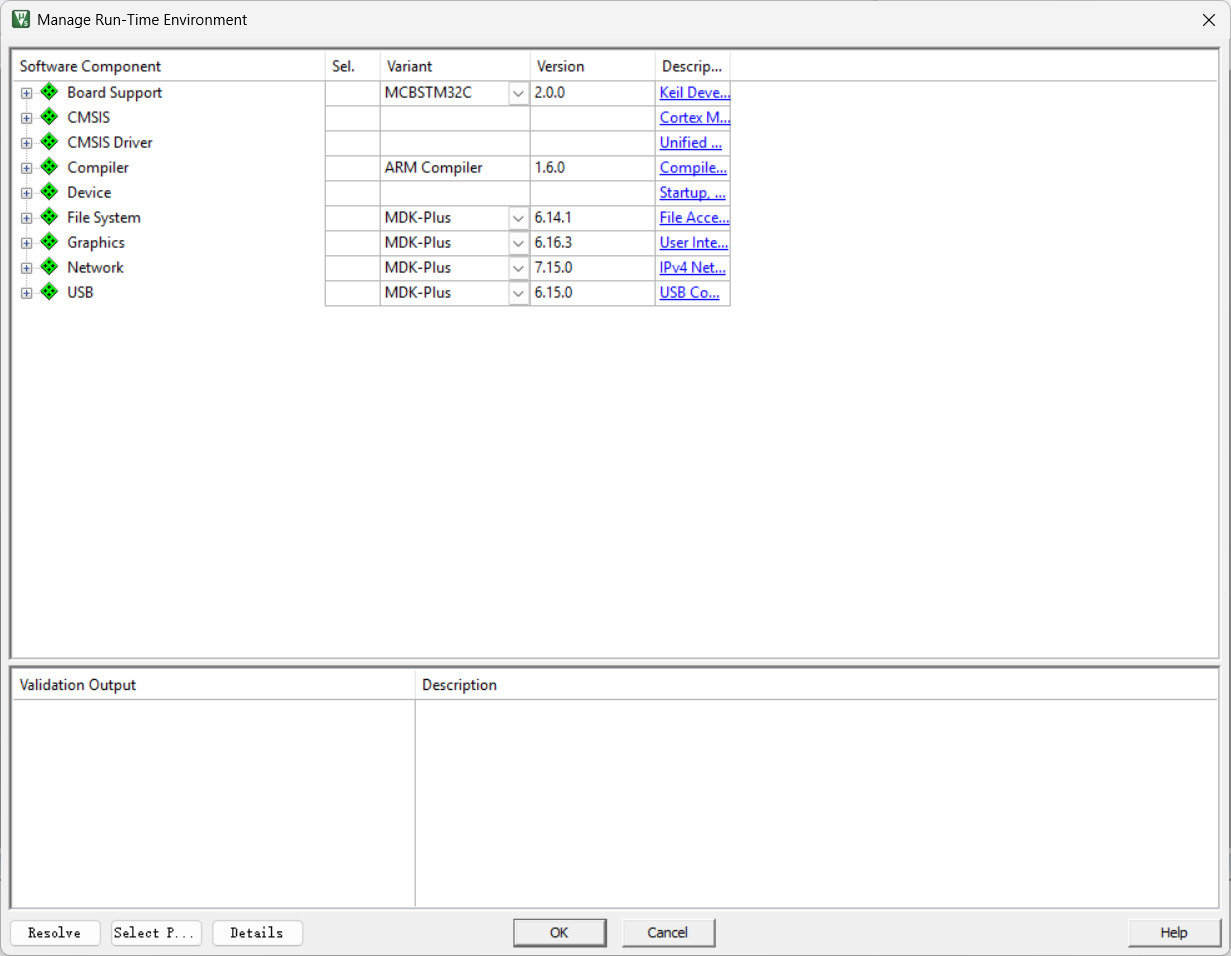Click version 1.6.0 cell

click(593, 167)
